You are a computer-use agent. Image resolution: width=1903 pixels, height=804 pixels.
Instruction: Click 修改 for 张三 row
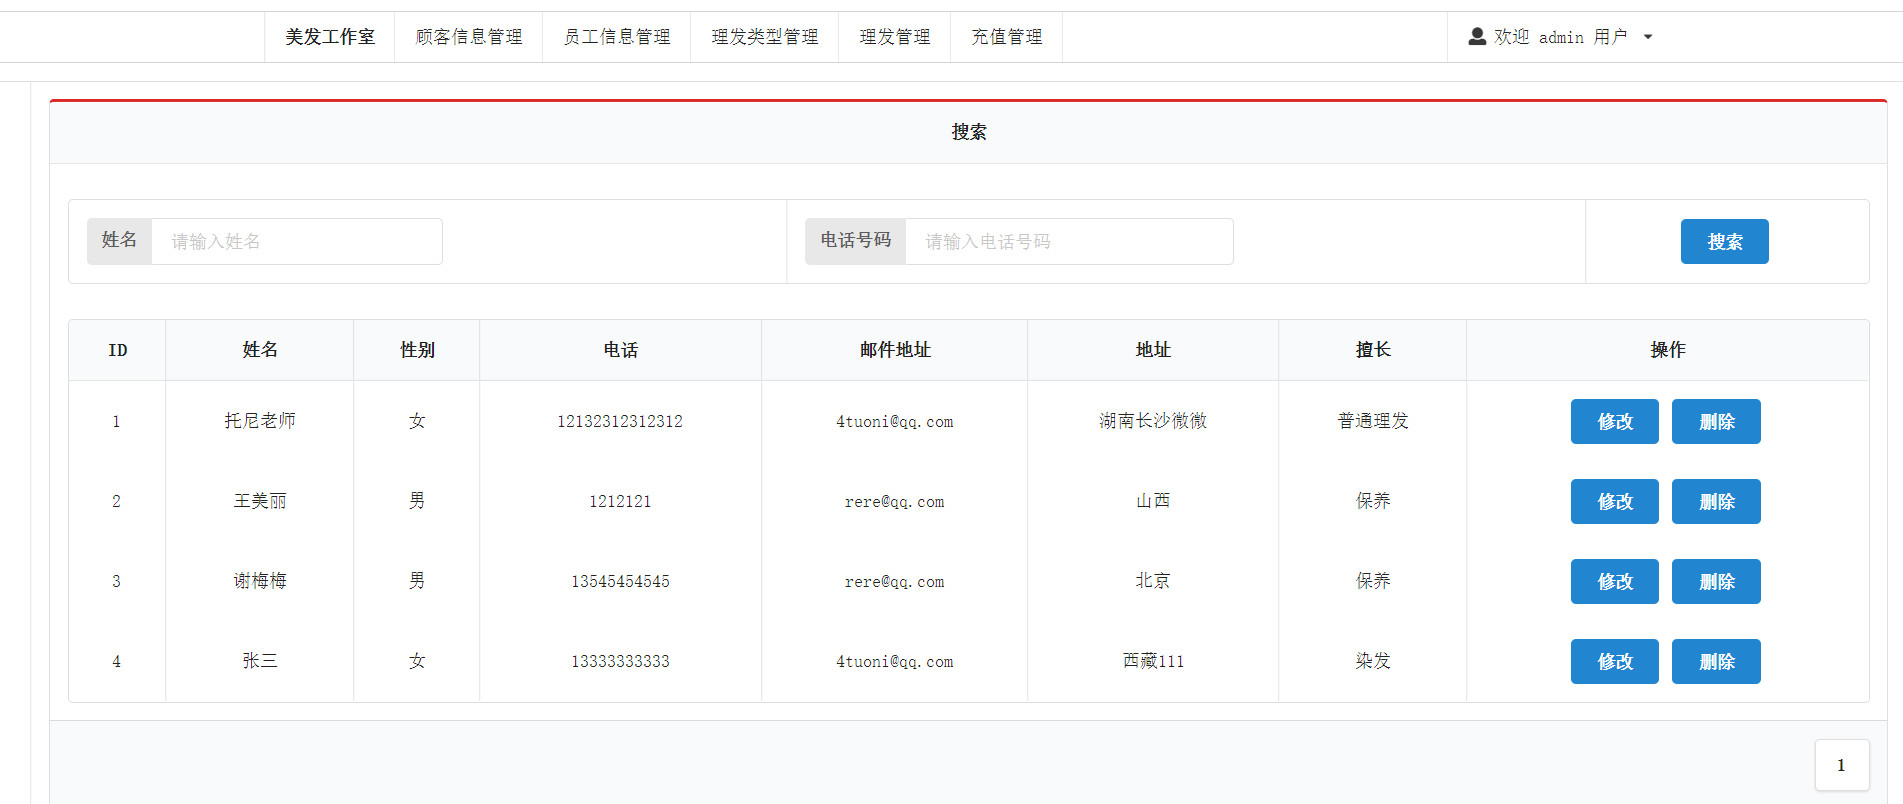point(1615,661)
